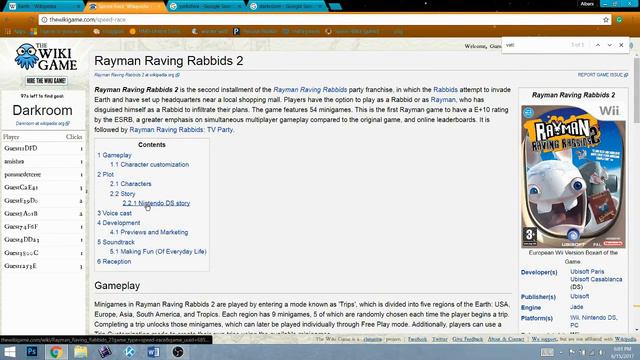Click the taskbar clock
The image size is (640, 360).
click(x=621, y=352)
